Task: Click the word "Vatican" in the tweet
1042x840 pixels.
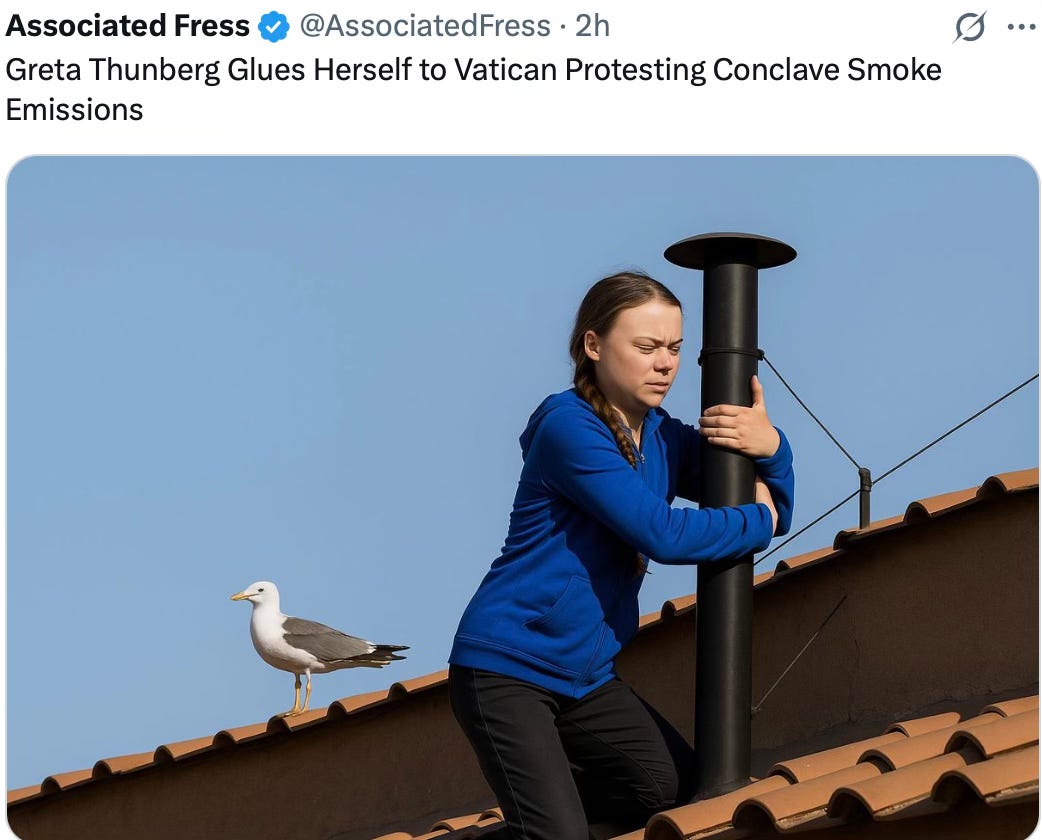Action: click(505, 70)
